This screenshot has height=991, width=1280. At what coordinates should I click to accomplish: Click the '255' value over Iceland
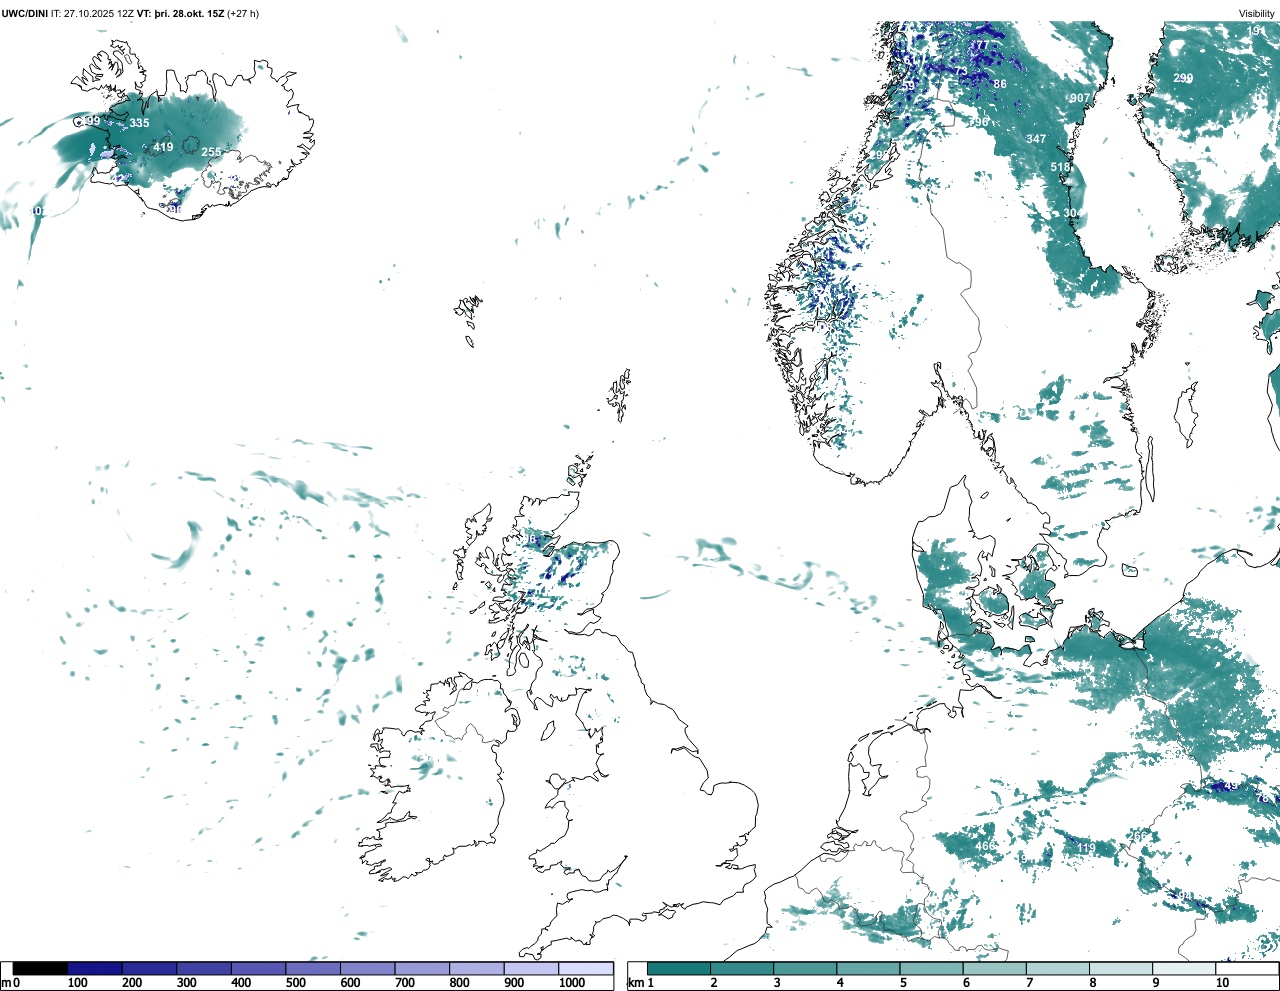(x=211, y=153)
